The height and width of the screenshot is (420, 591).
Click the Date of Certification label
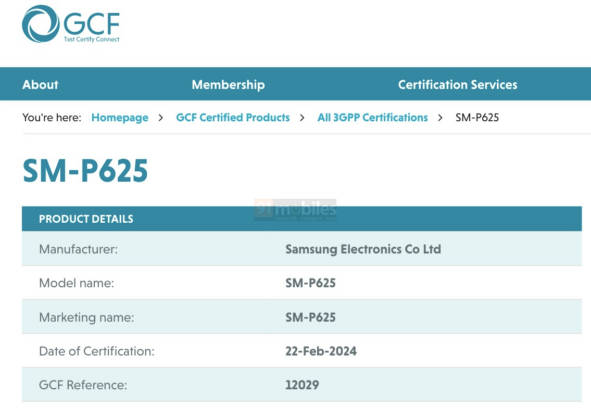coord(97,351)
